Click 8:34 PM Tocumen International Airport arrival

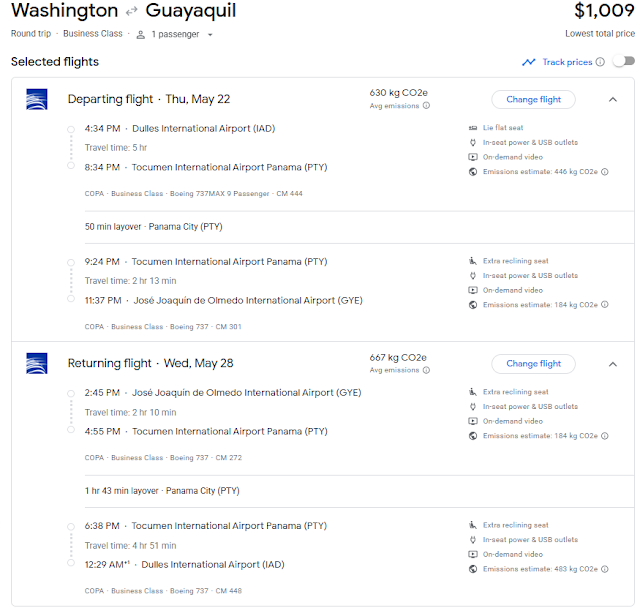coord(206,167)
